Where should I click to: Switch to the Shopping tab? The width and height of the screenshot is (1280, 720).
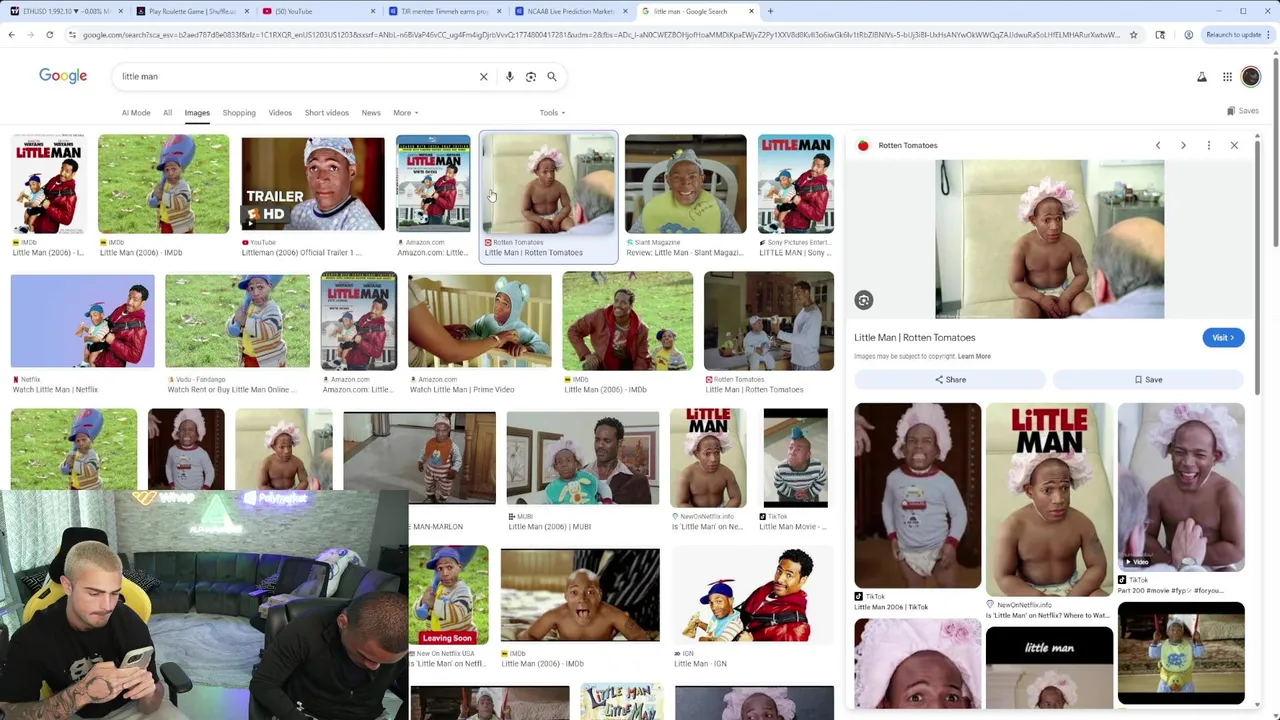click(239, 113)
